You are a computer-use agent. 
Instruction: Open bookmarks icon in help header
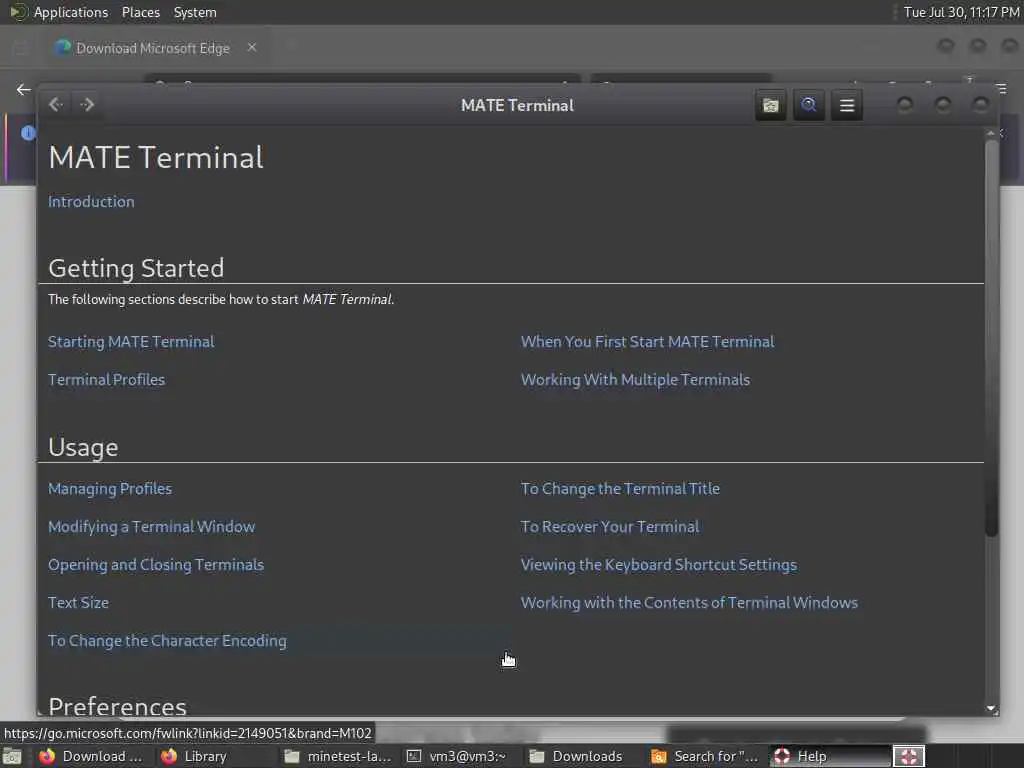pyautogui.click(x=771, y=105)
